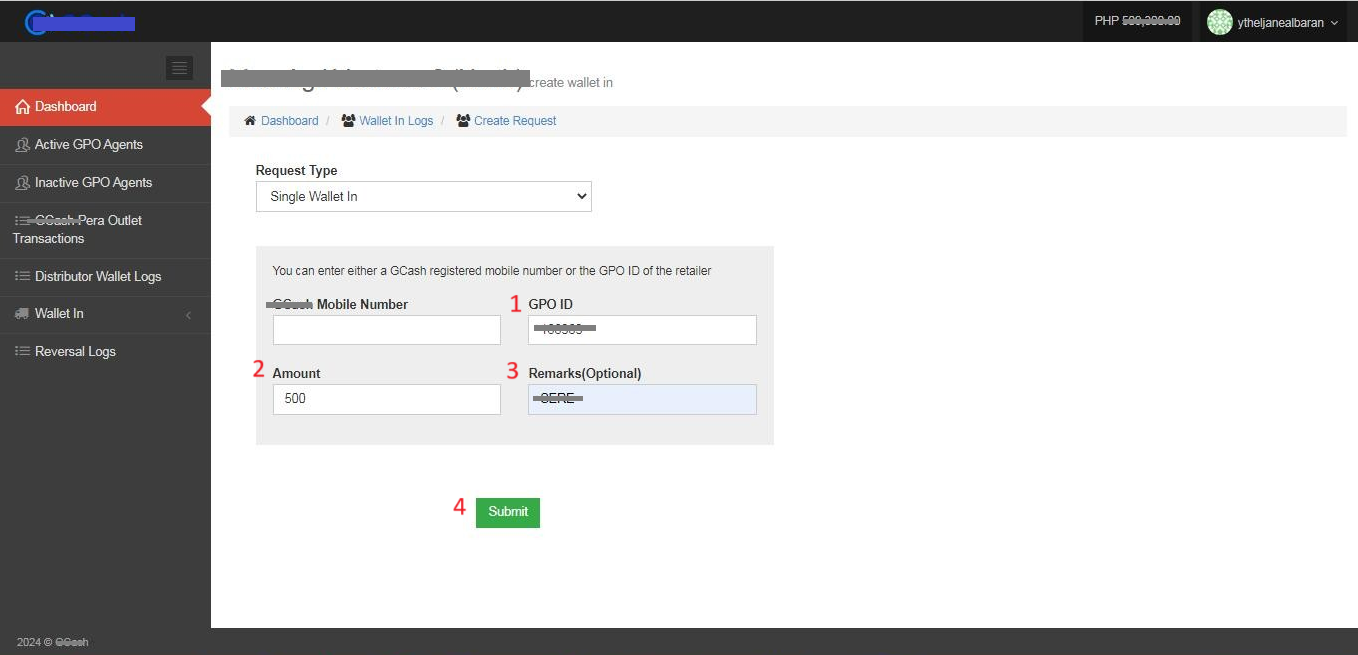The image size is (1358, 655).
Task: Open Distributor Wallet Logs in sidebar
Action: [105, 277]
